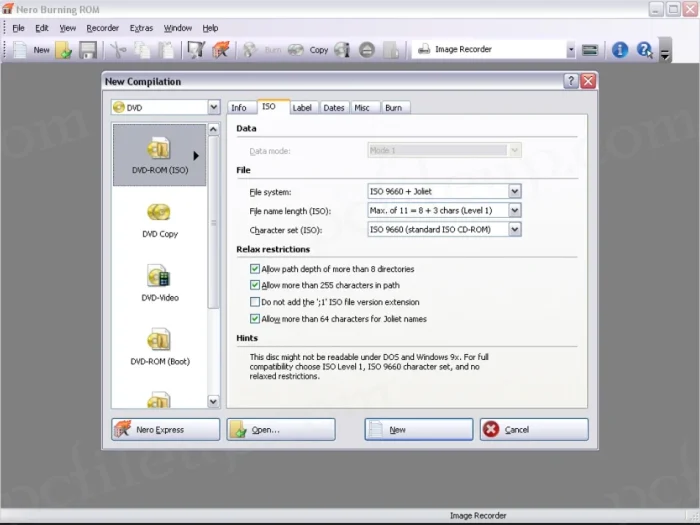Switch to the Dates tab
Screen dimensions: 700x525
coord(334,108)
